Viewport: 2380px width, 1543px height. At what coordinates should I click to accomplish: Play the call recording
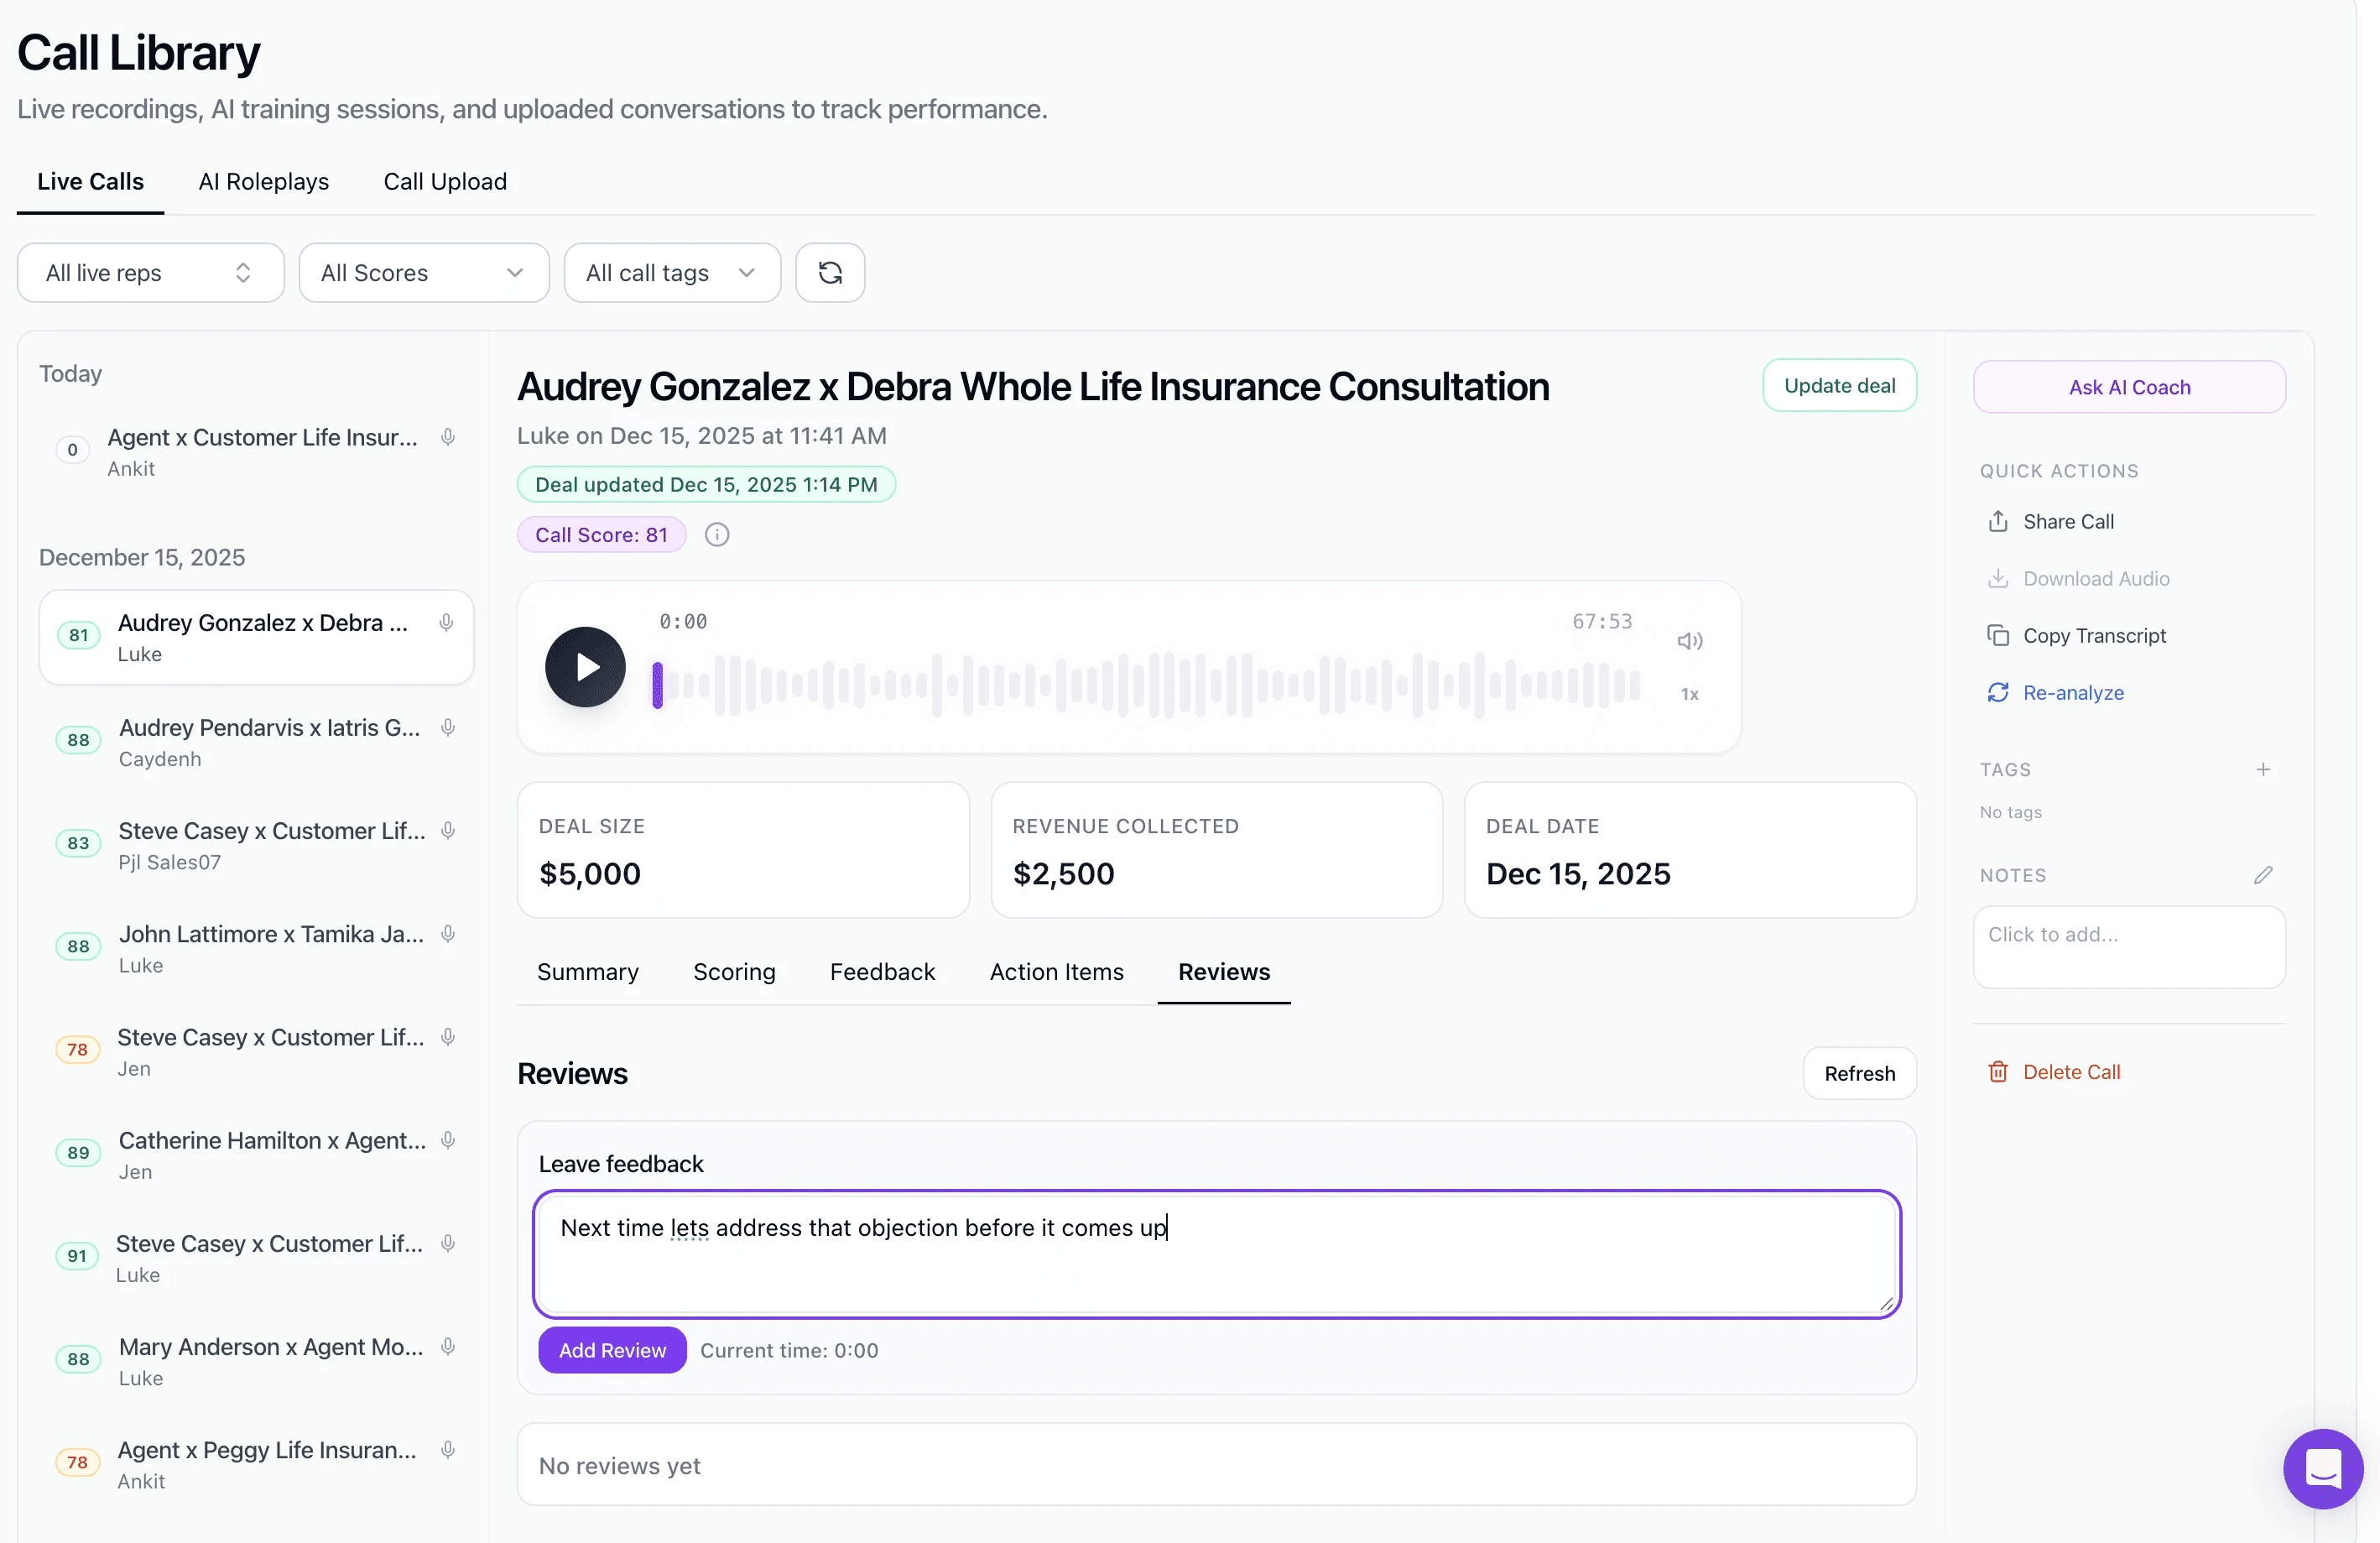click(585, 667)
